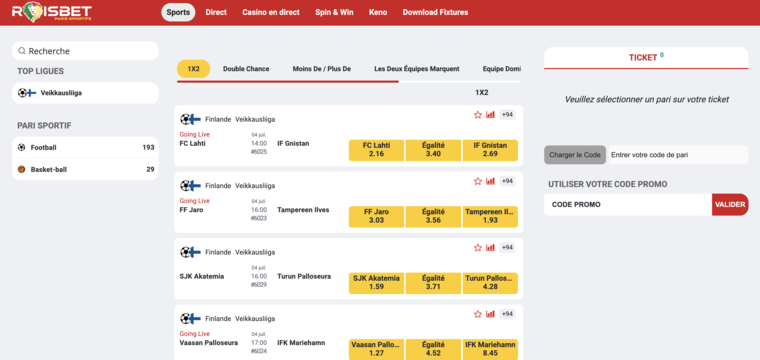Screen dimensions: 760x360
Task: Expand +94 markets for FC Lahti match
Action: [507, 115]
